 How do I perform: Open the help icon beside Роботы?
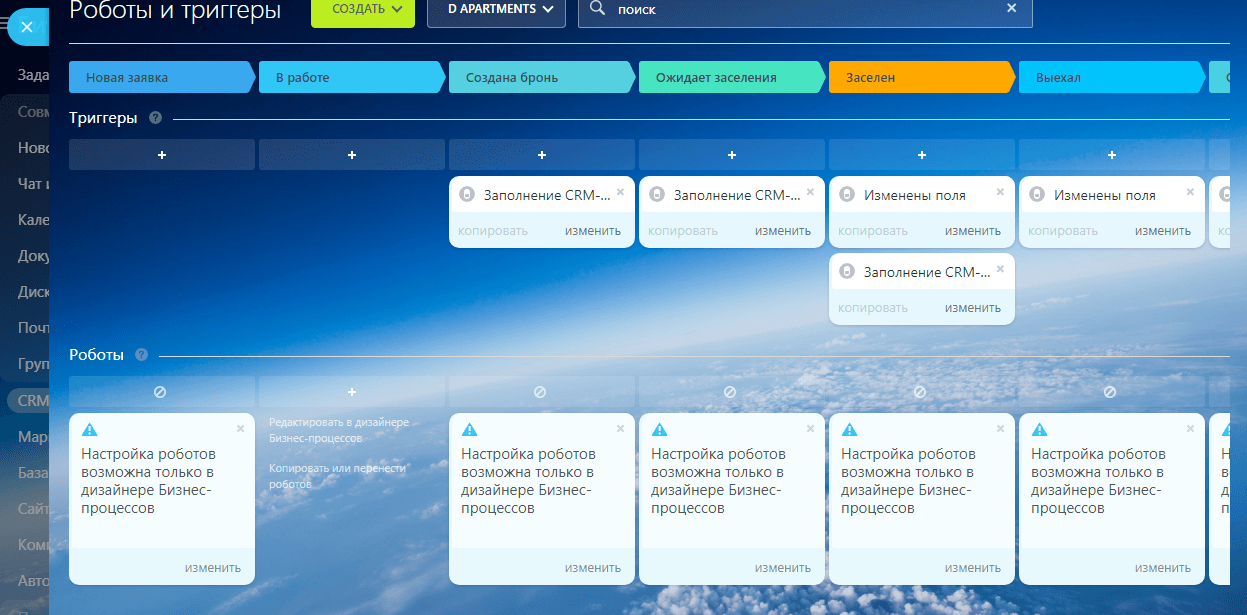point(141,355)
